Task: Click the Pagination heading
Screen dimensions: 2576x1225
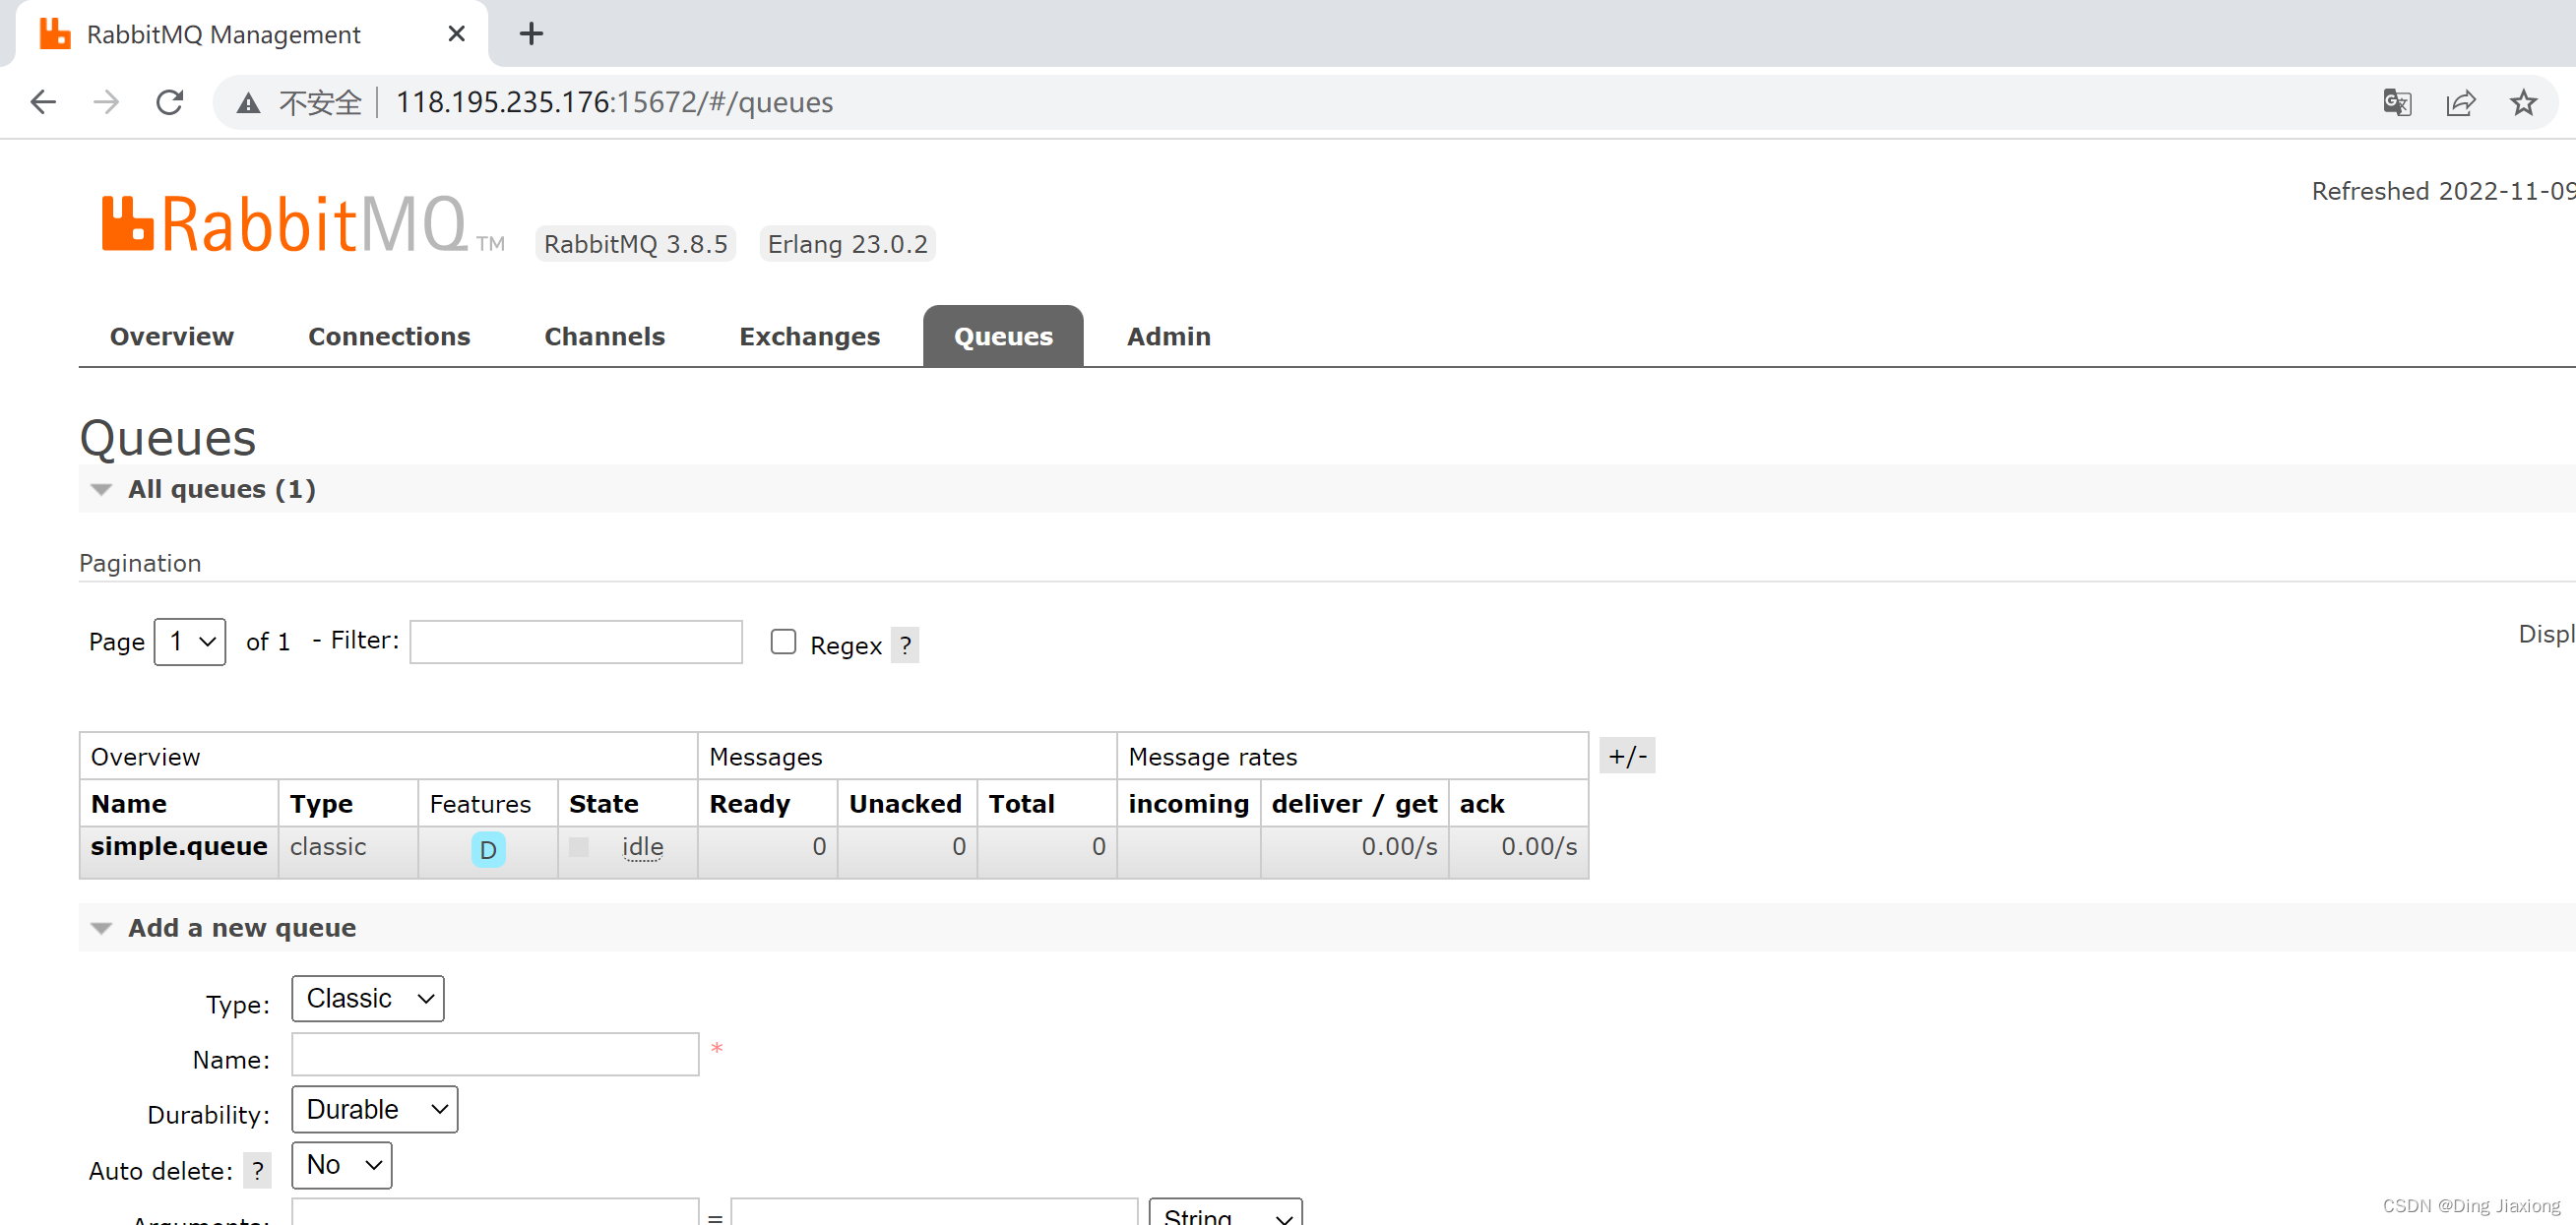Action: click(x=140, y=563)
